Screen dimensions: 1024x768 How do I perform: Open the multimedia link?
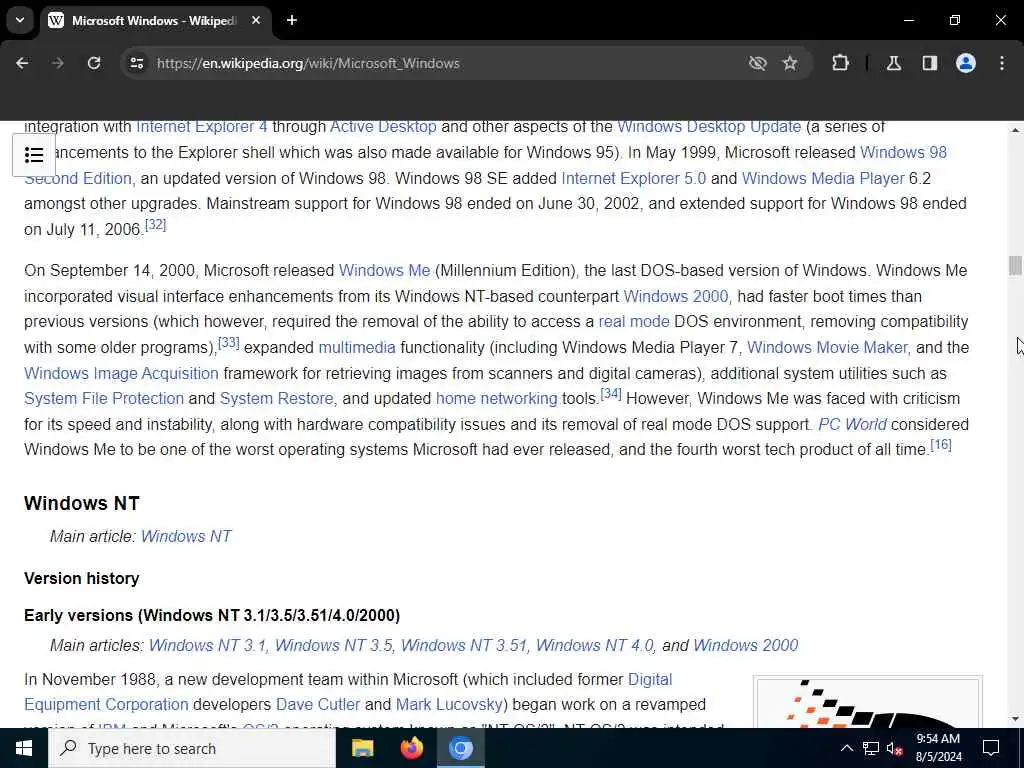coord(357,347)
